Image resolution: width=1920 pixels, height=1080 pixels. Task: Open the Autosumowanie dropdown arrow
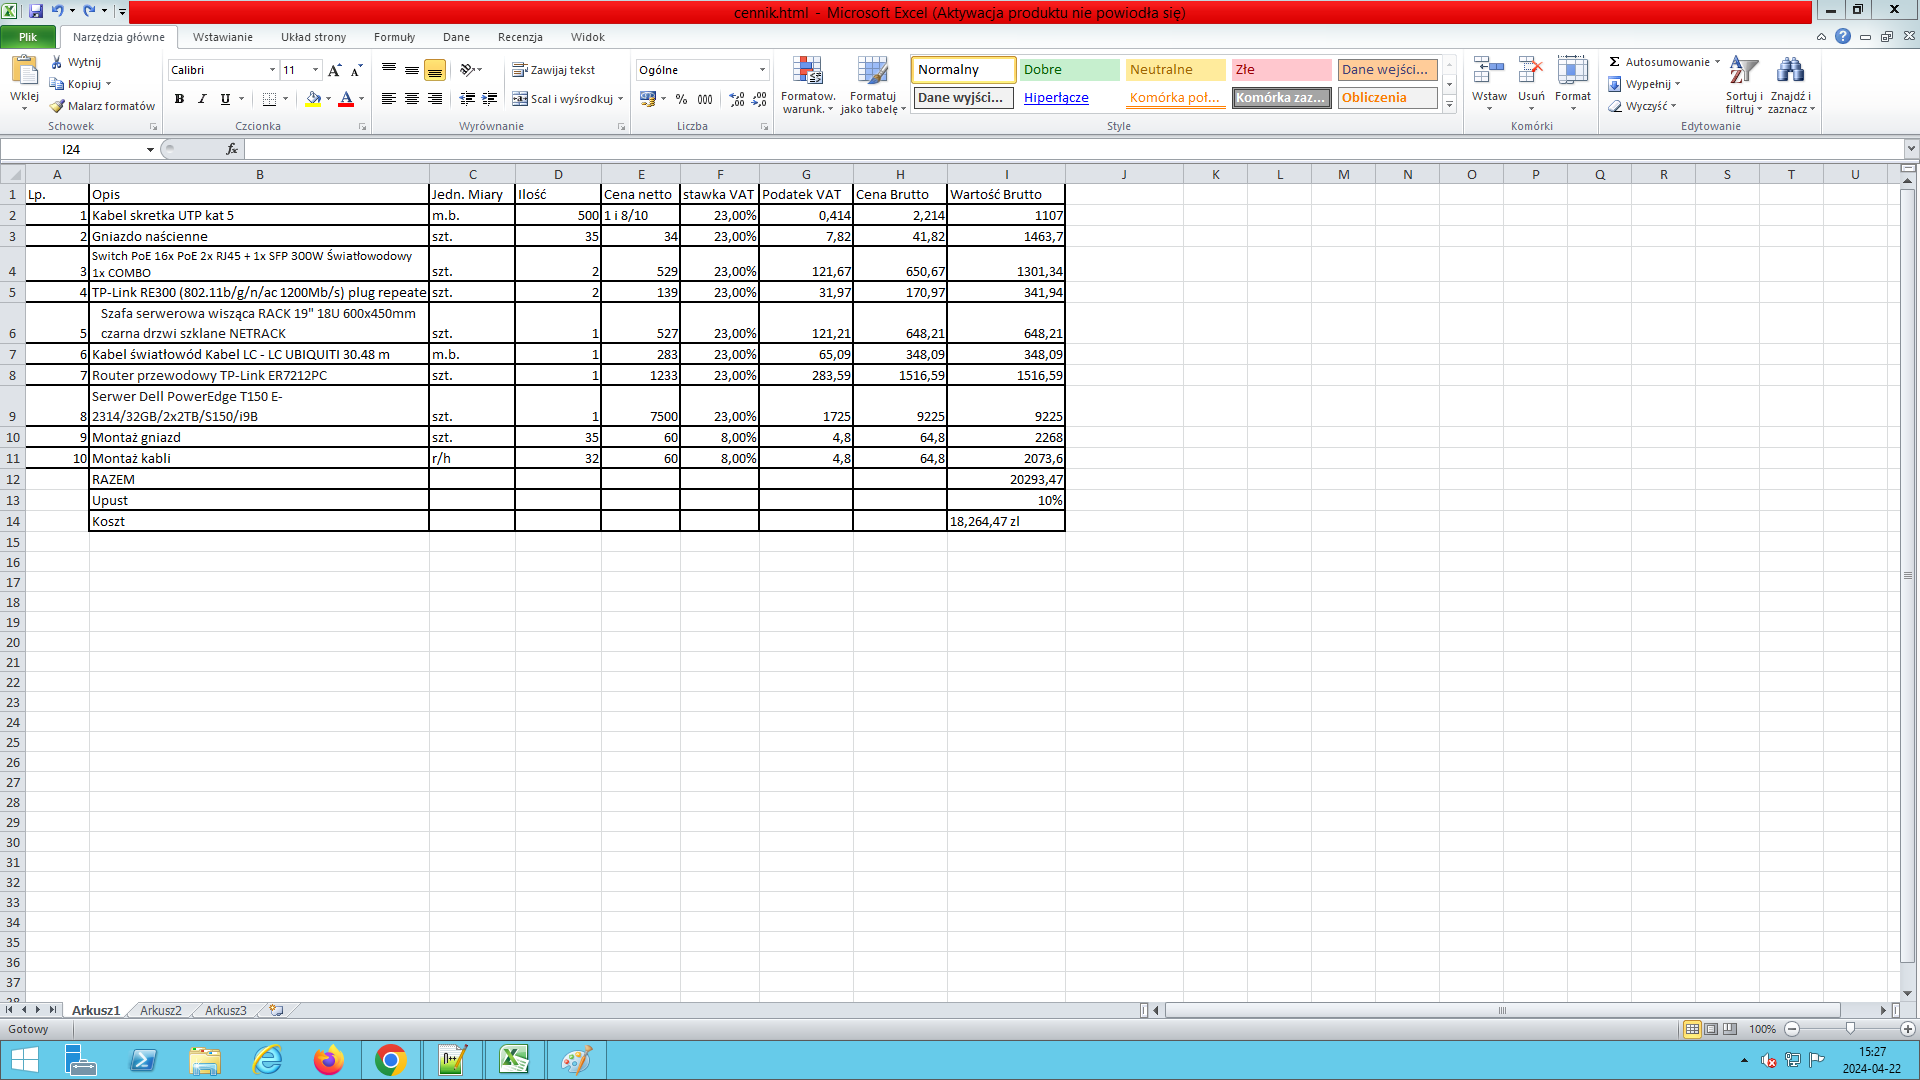(1718, 62)
